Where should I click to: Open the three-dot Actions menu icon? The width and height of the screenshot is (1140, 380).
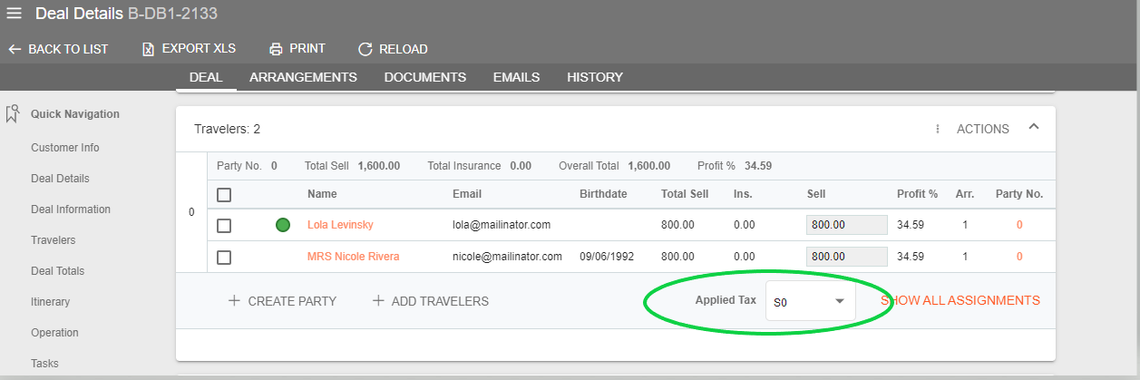[x=937, y=129]
